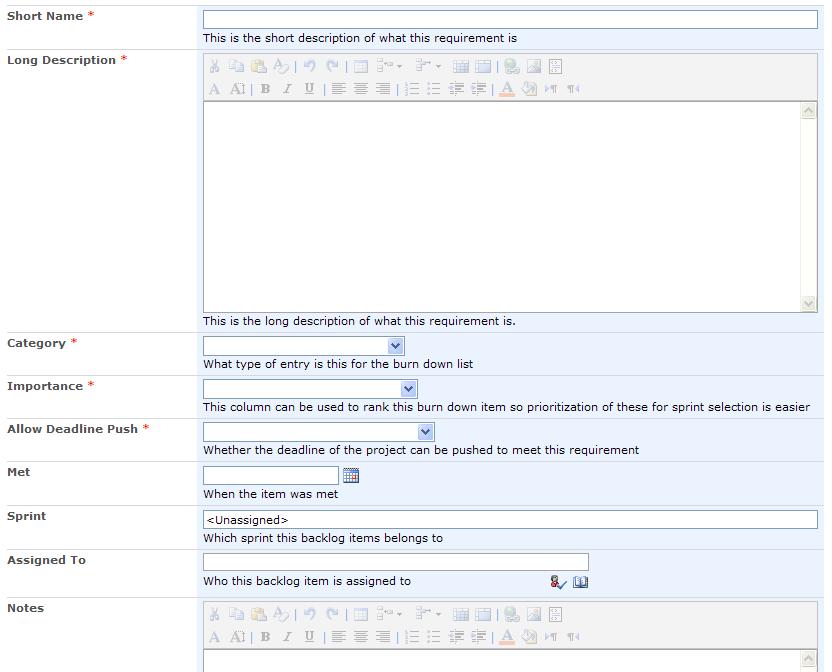
Task: Click numbered list in Long Description toolbar
Action: (x=412, y=89)
